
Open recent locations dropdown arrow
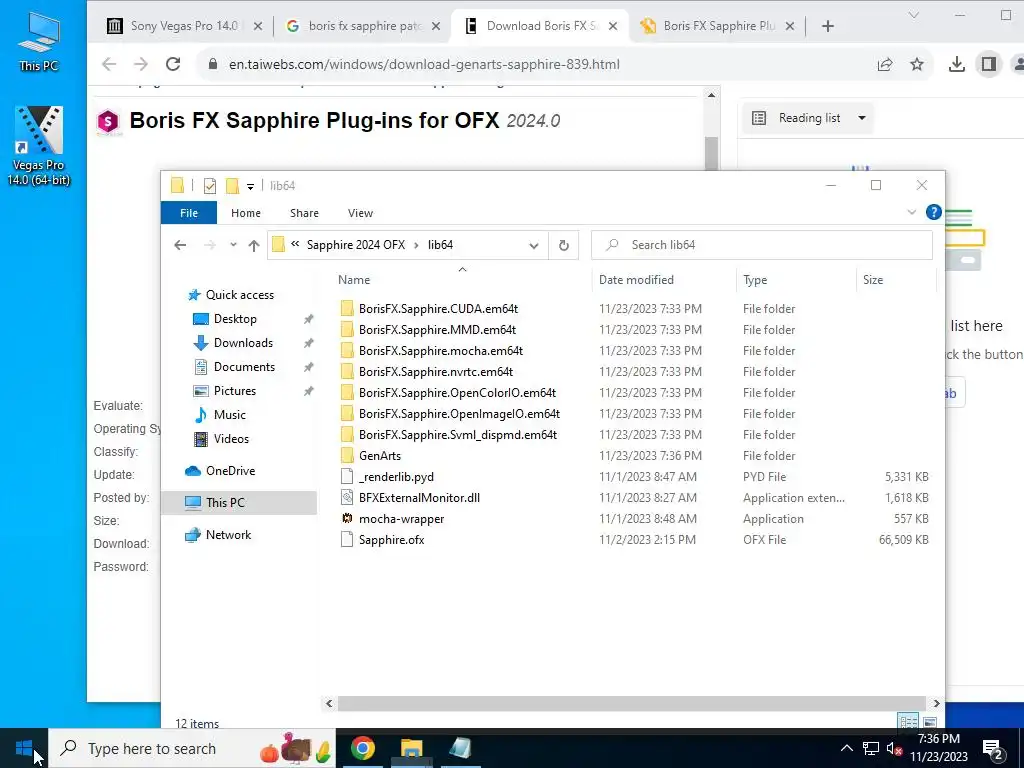tap(233, 245)
